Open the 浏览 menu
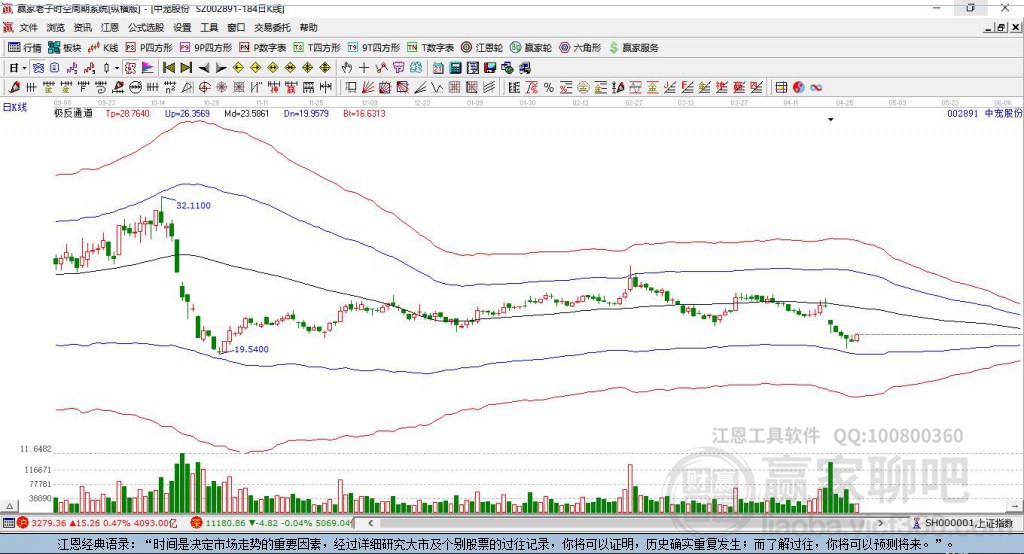This screenshot has width=1024, height=554. (x=56, y=27)
